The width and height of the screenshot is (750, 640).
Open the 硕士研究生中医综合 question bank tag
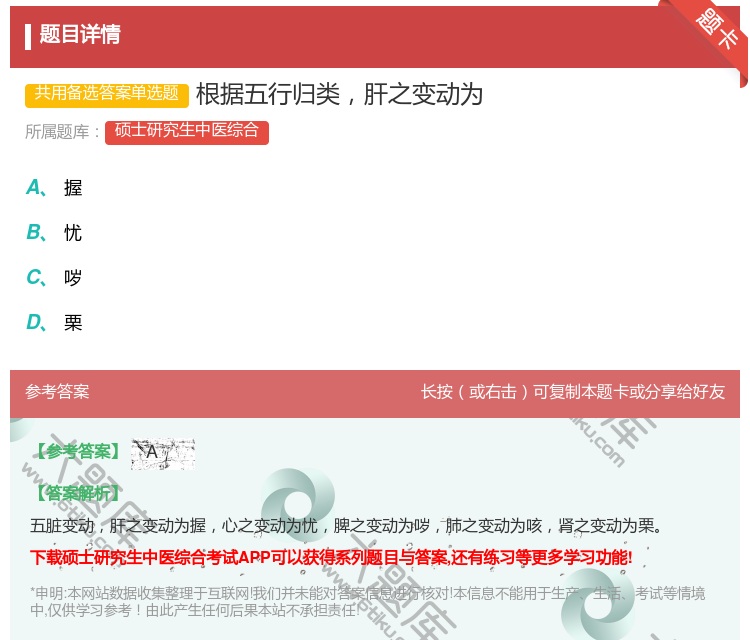[x=187, y=131]
